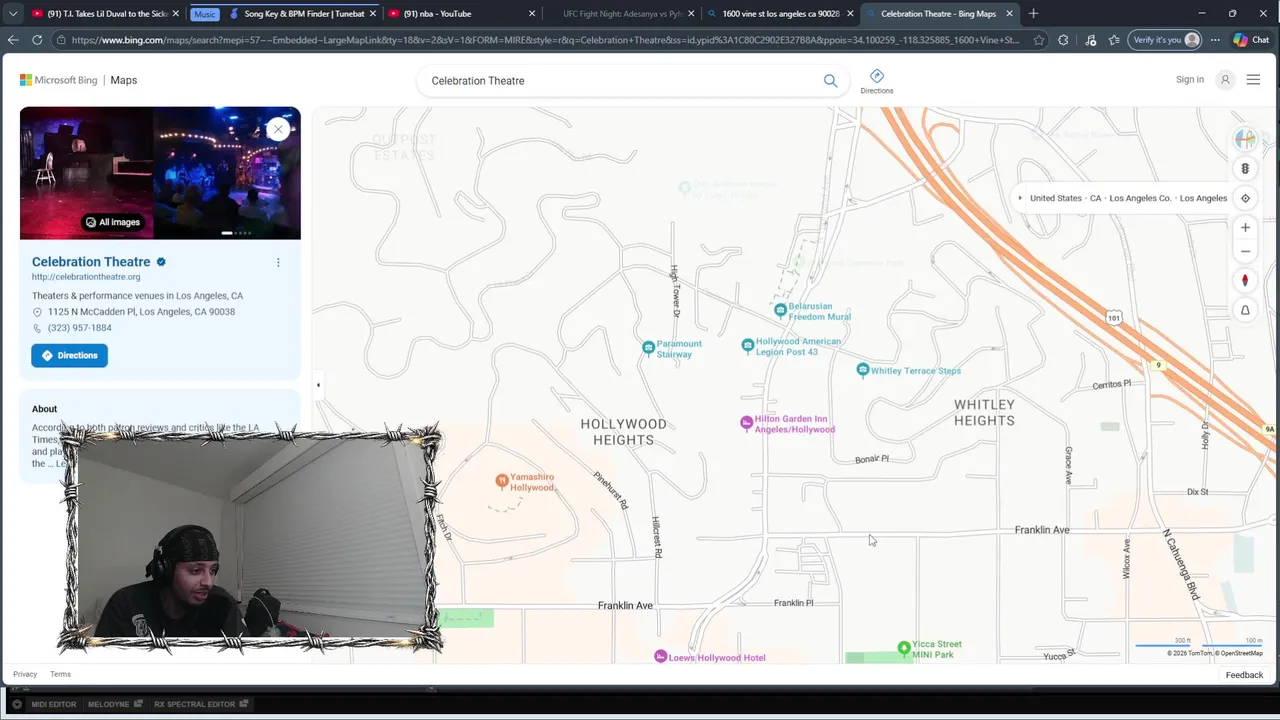Open the celebrationtheatre.org website link
1280x720 pixels.
[86, 277]
